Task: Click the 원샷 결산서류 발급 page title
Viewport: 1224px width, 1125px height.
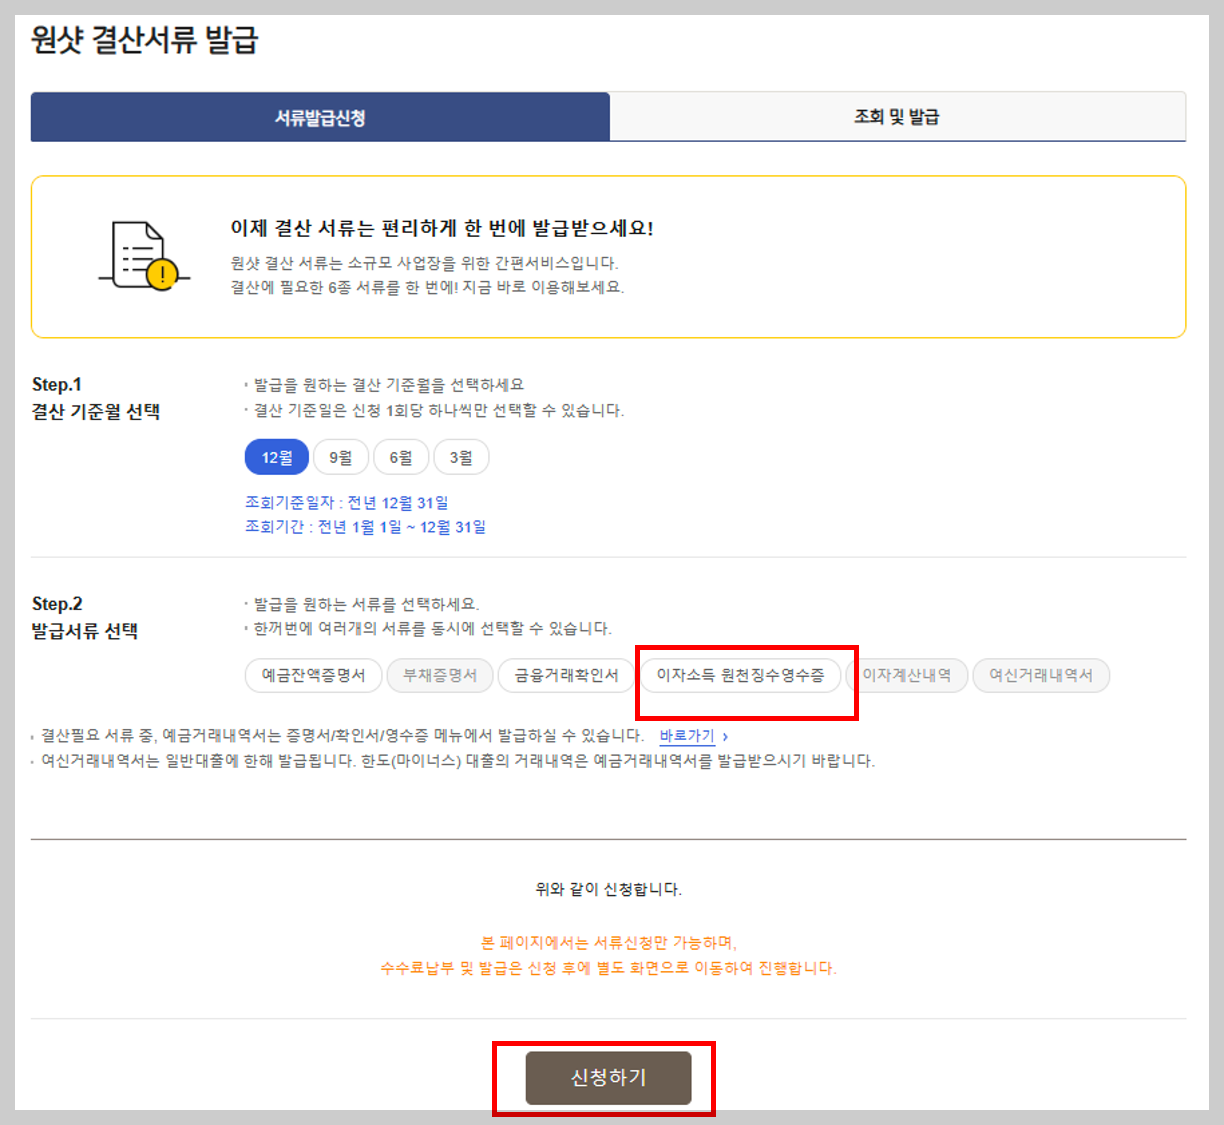Action: (x=145, y=40)
